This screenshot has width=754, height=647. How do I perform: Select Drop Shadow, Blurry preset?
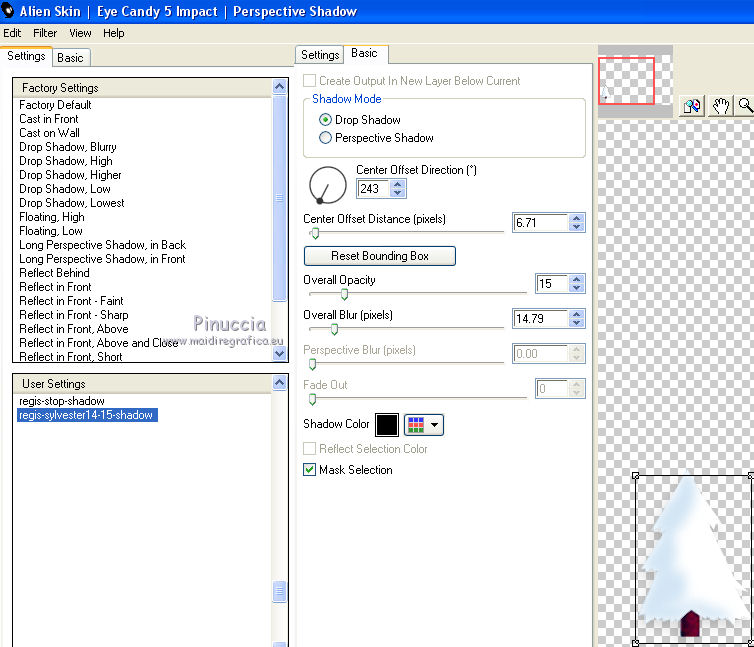tap(68, 147)
